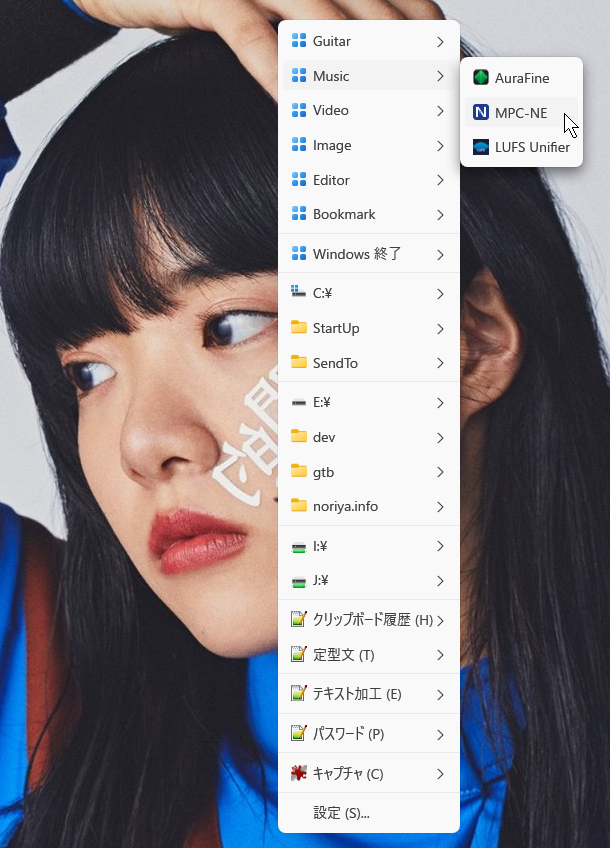Open the 設定 (S)... settings entry
This screenshot has height=848, width=610.
coord(369,813)
